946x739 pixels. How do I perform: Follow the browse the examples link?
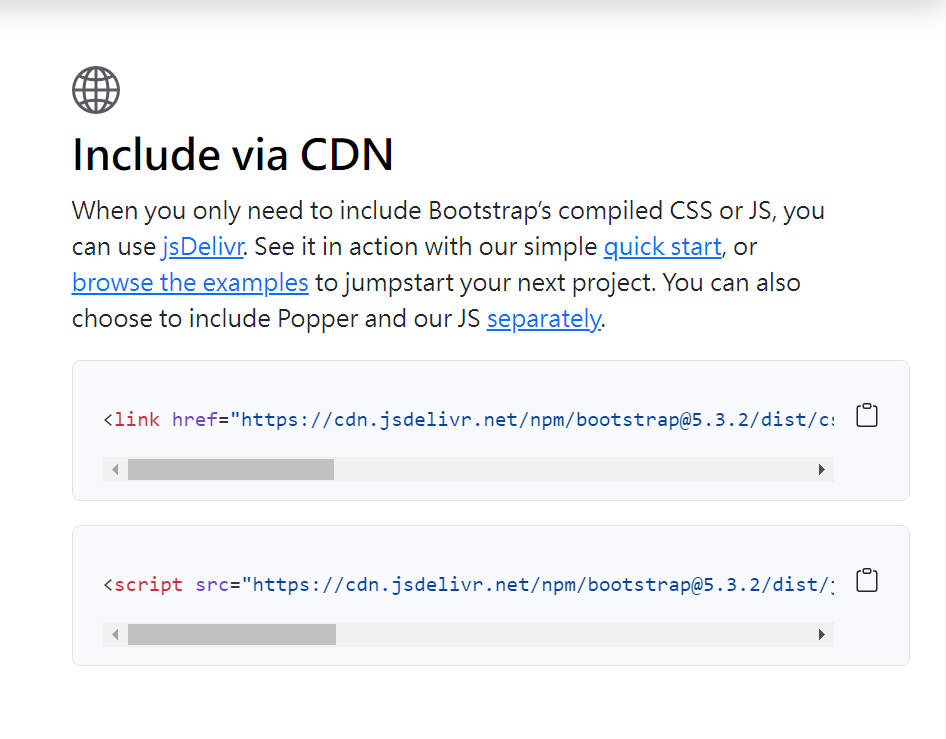click(x=190, y=282)
